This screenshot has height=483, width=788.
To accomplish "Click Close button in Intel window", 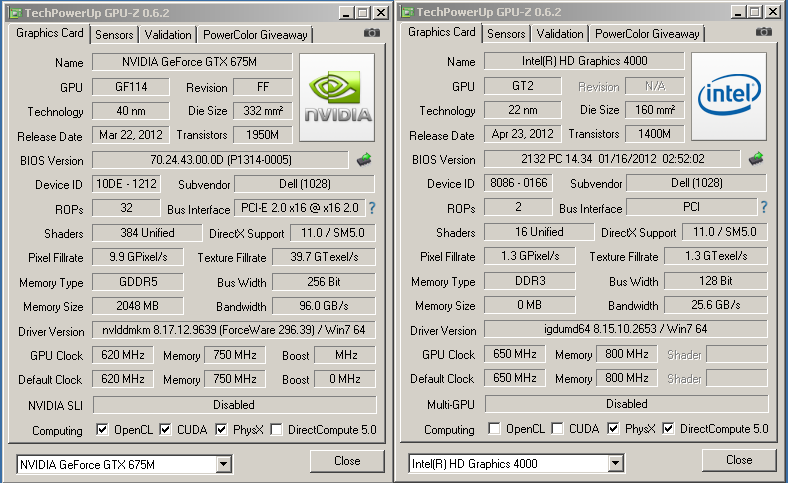I will coord(739,460).
